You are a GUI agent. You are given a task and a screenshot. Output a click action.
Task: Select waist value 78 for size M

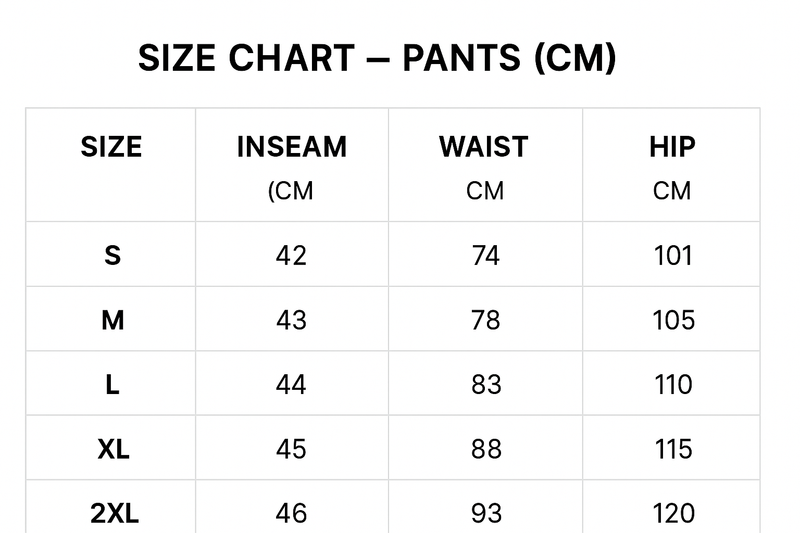click(x=485, y=320)
